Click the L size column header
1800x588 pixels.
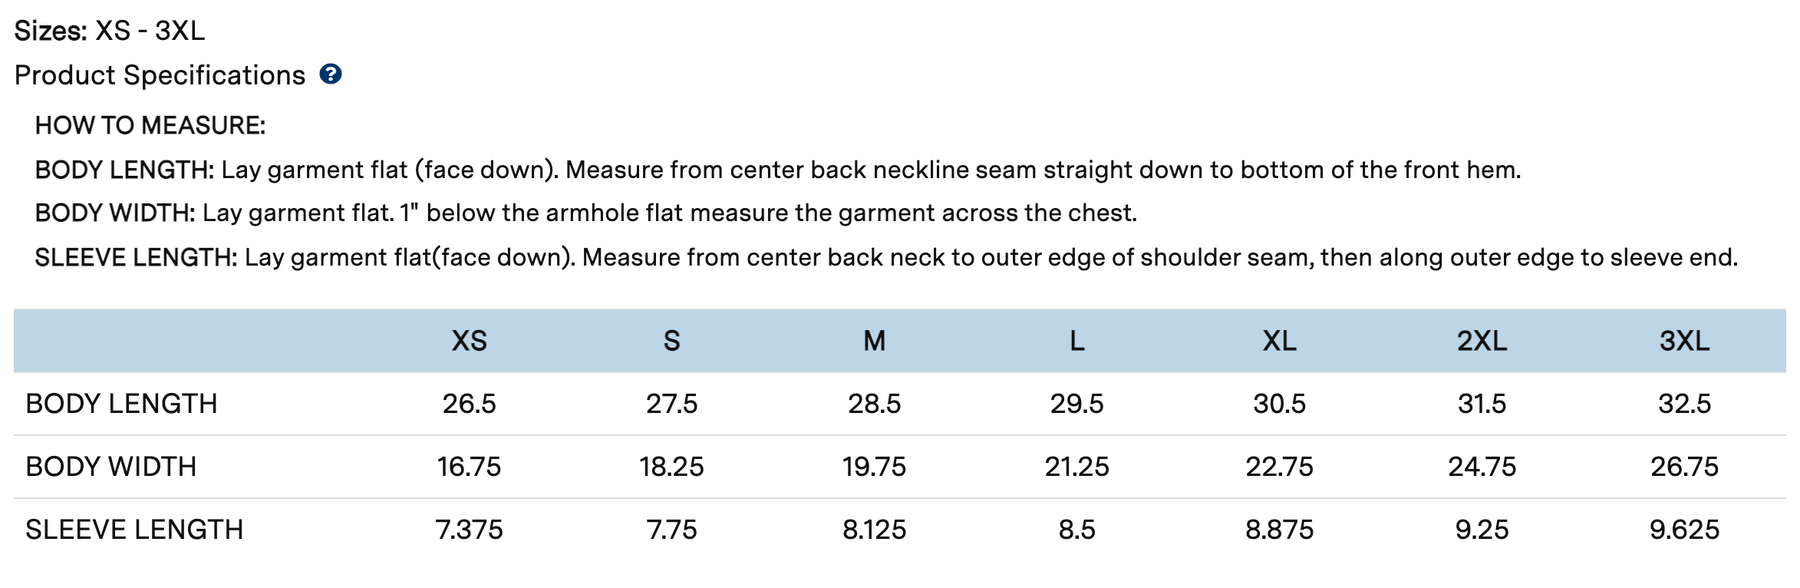click(x=1077, y=341)
